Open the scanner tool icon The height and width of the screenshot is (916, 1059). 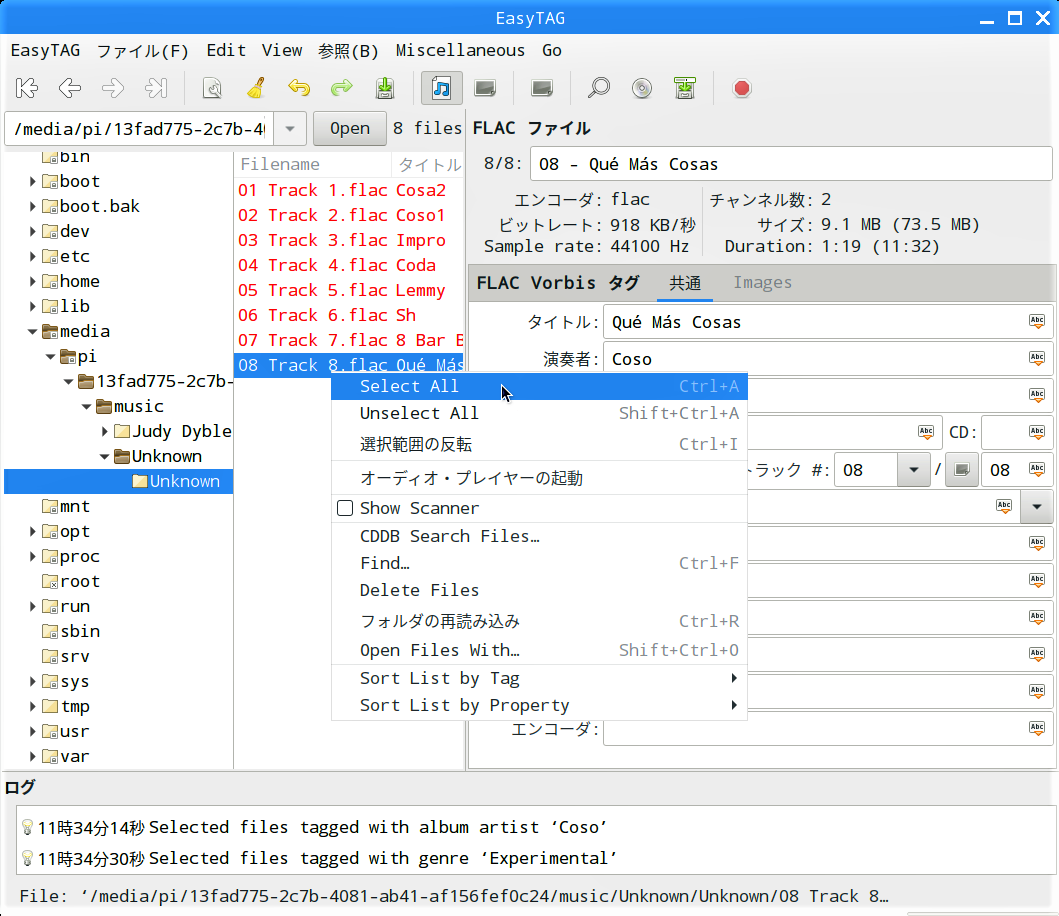[x=212, y=88]
